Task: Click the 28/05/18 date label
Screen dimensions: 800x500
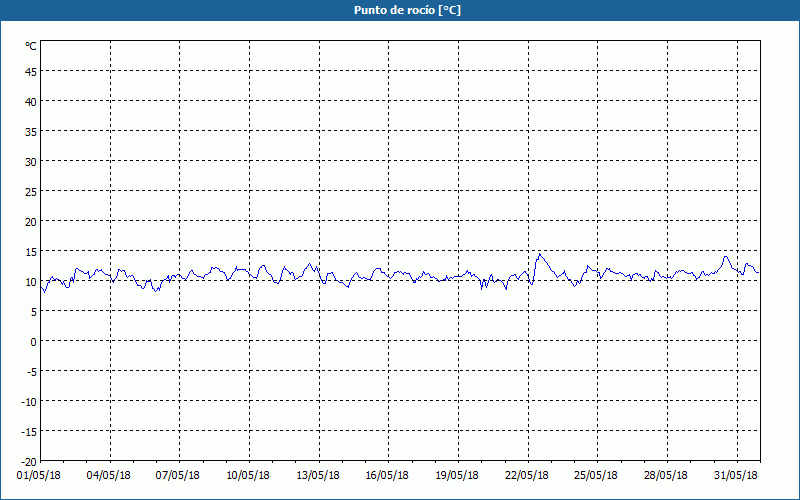Action: [x=668, y=474]
